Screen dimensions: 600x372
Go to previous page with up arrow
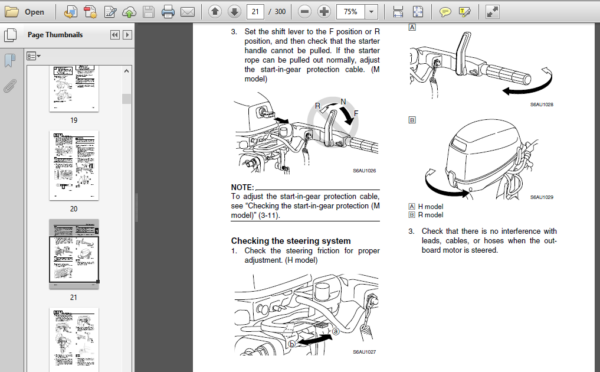pos(215,12)
